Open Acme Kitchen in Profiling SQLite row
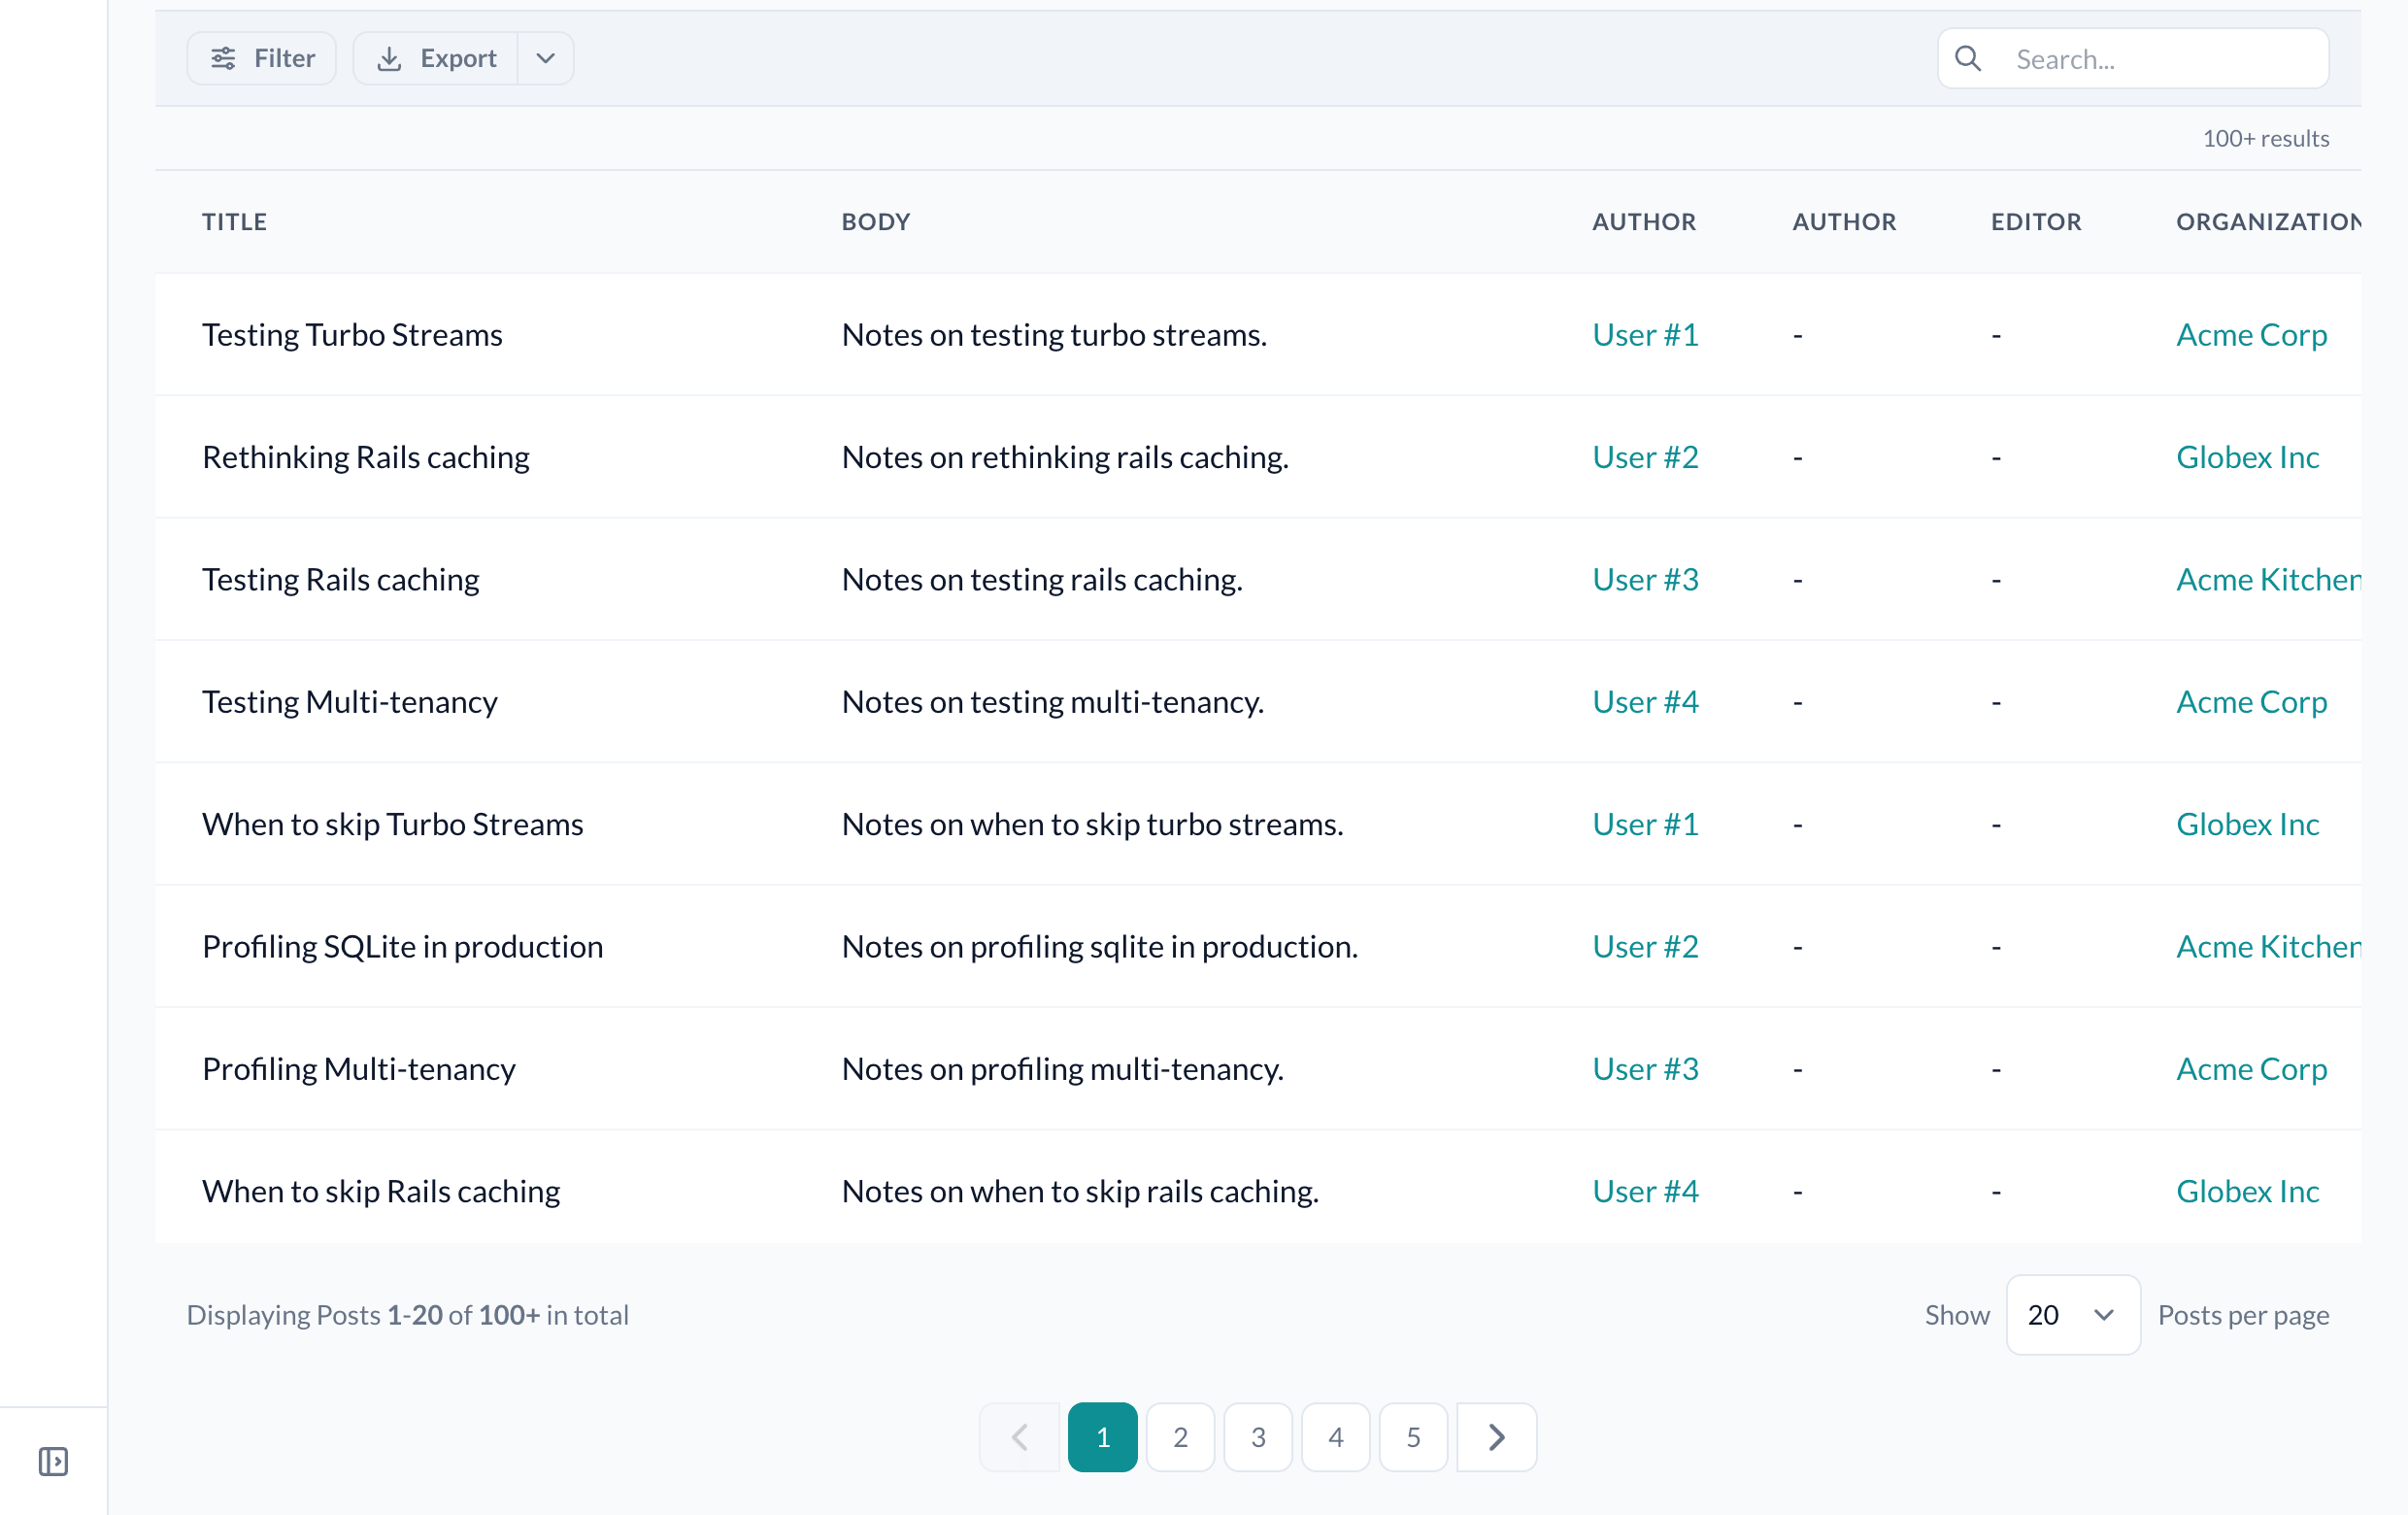2408x1515 pixels. pos(2268,946)
